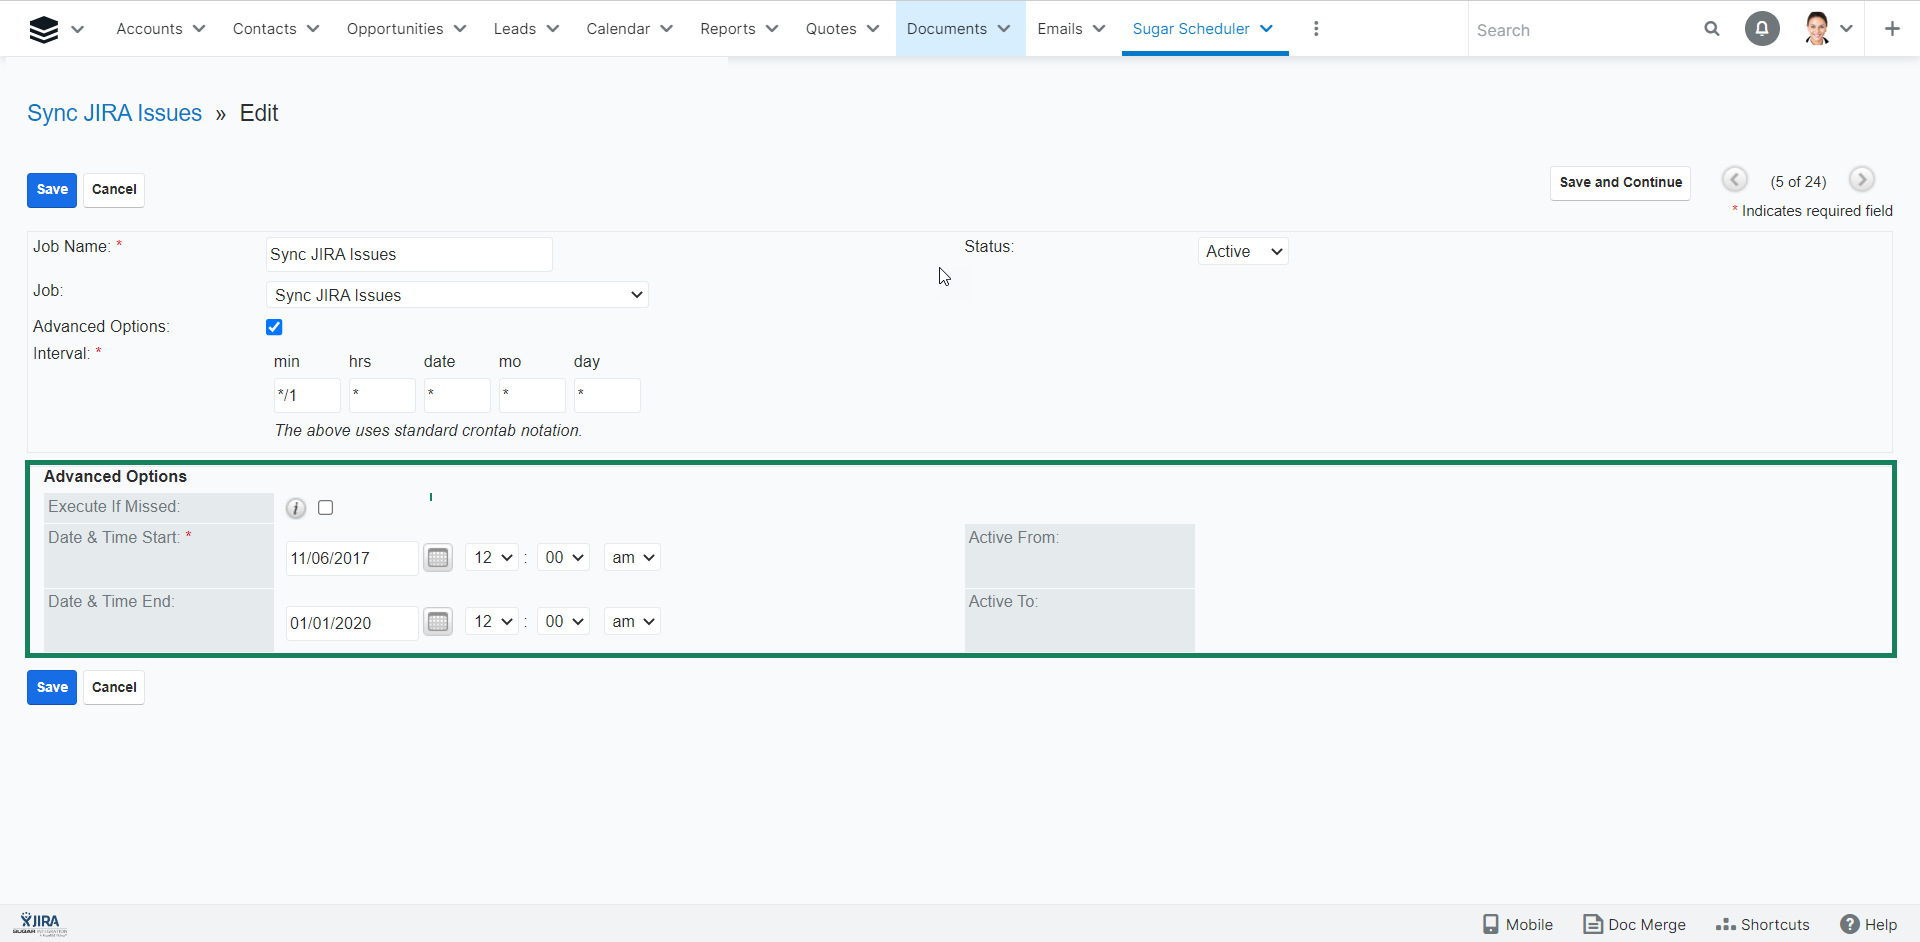Expand the Job dropdown list

coord(458,295)
